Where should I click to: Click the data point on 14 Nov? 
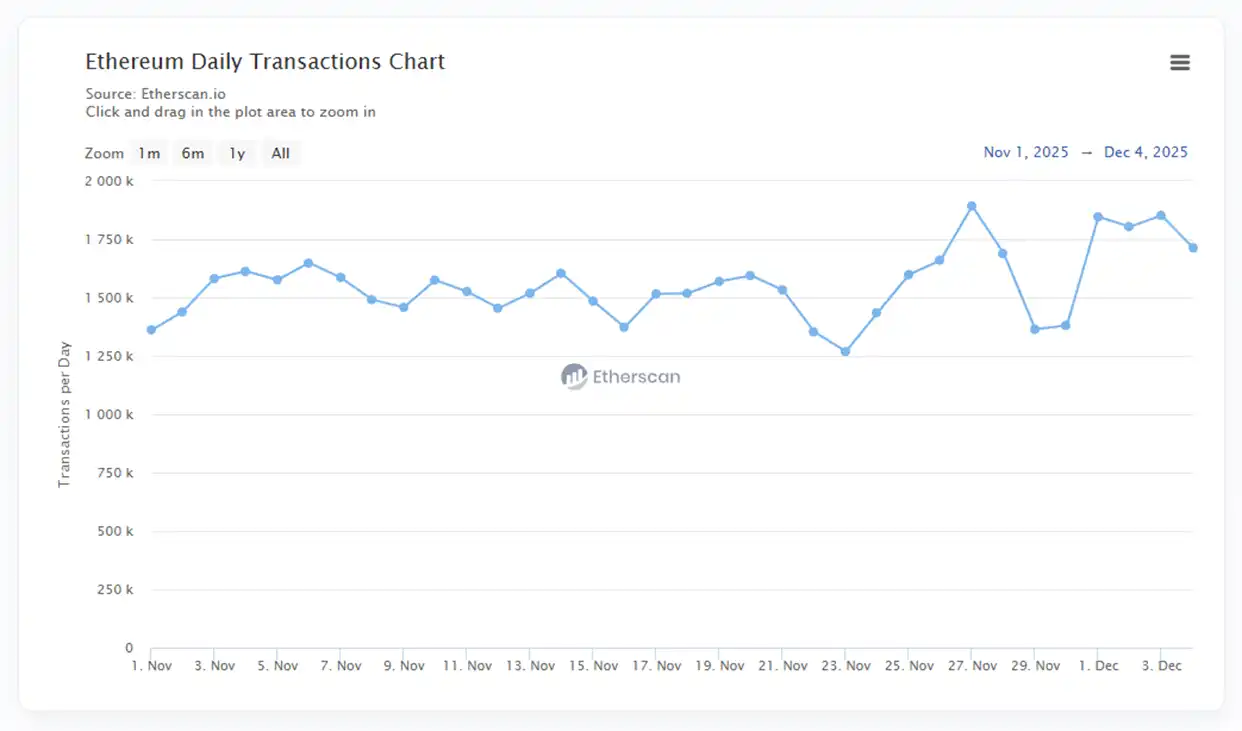click(x=561, y=273)
